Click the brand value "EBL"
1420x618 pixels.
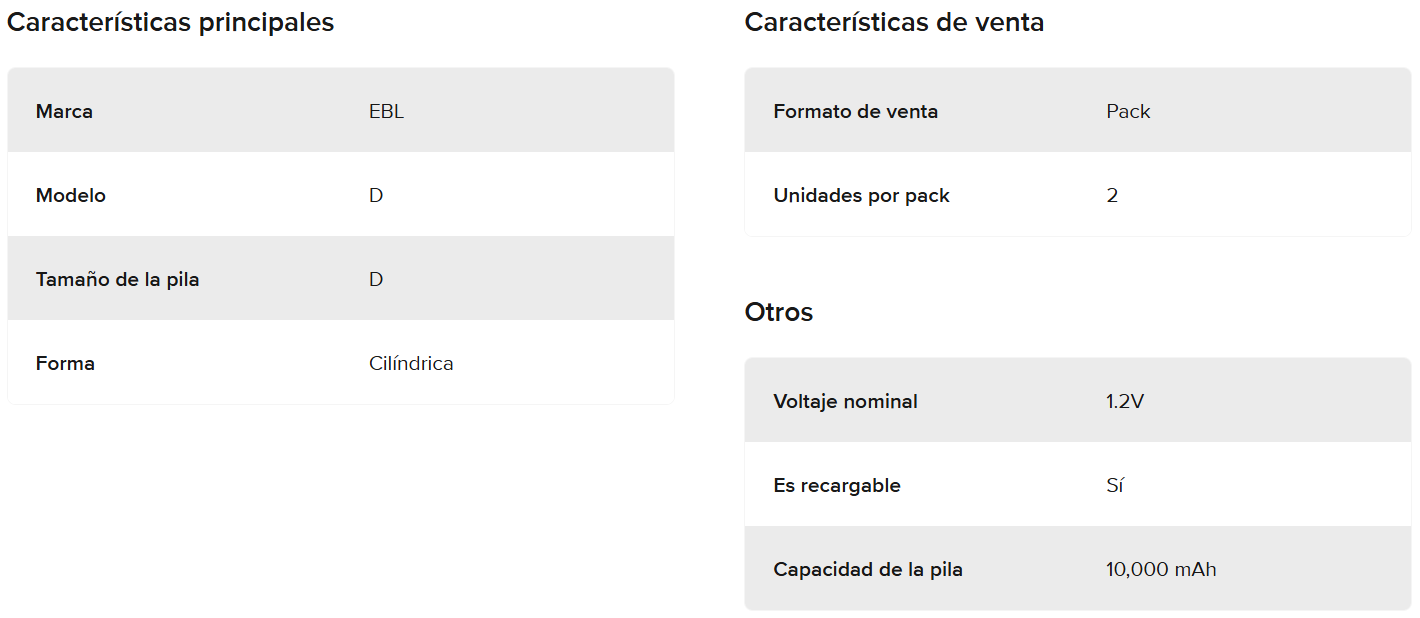(x=386, y=111)
